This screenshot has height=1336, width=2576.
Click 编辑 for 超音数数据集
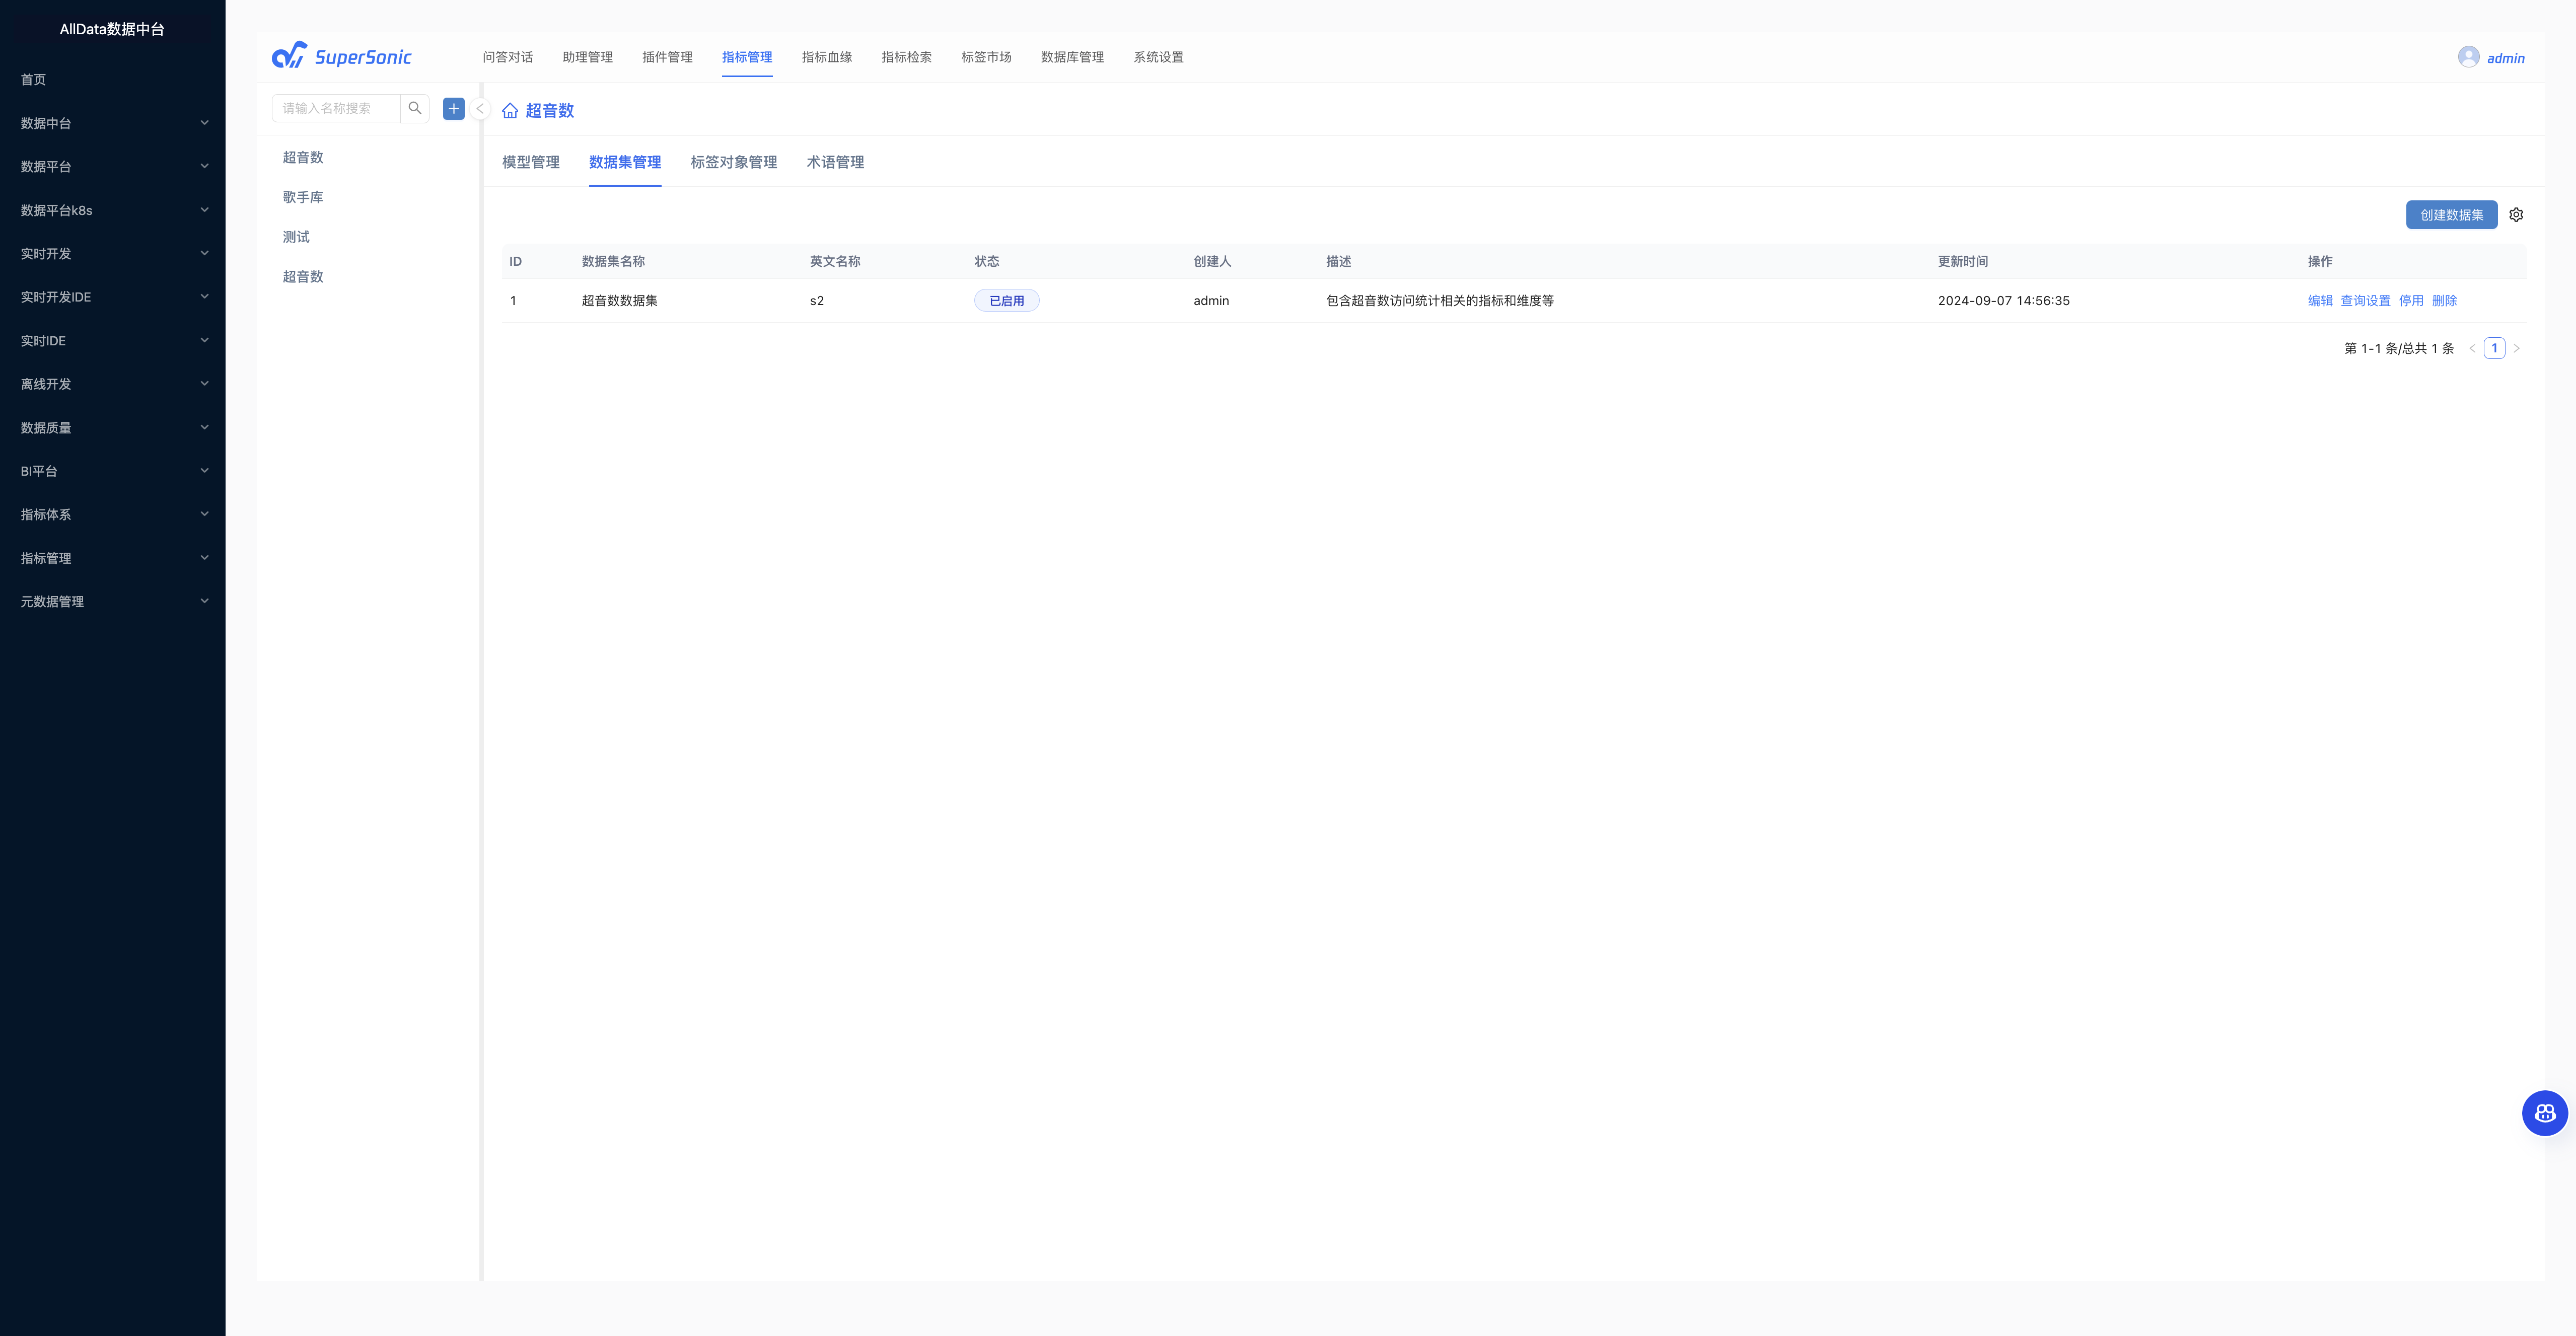2320,301
